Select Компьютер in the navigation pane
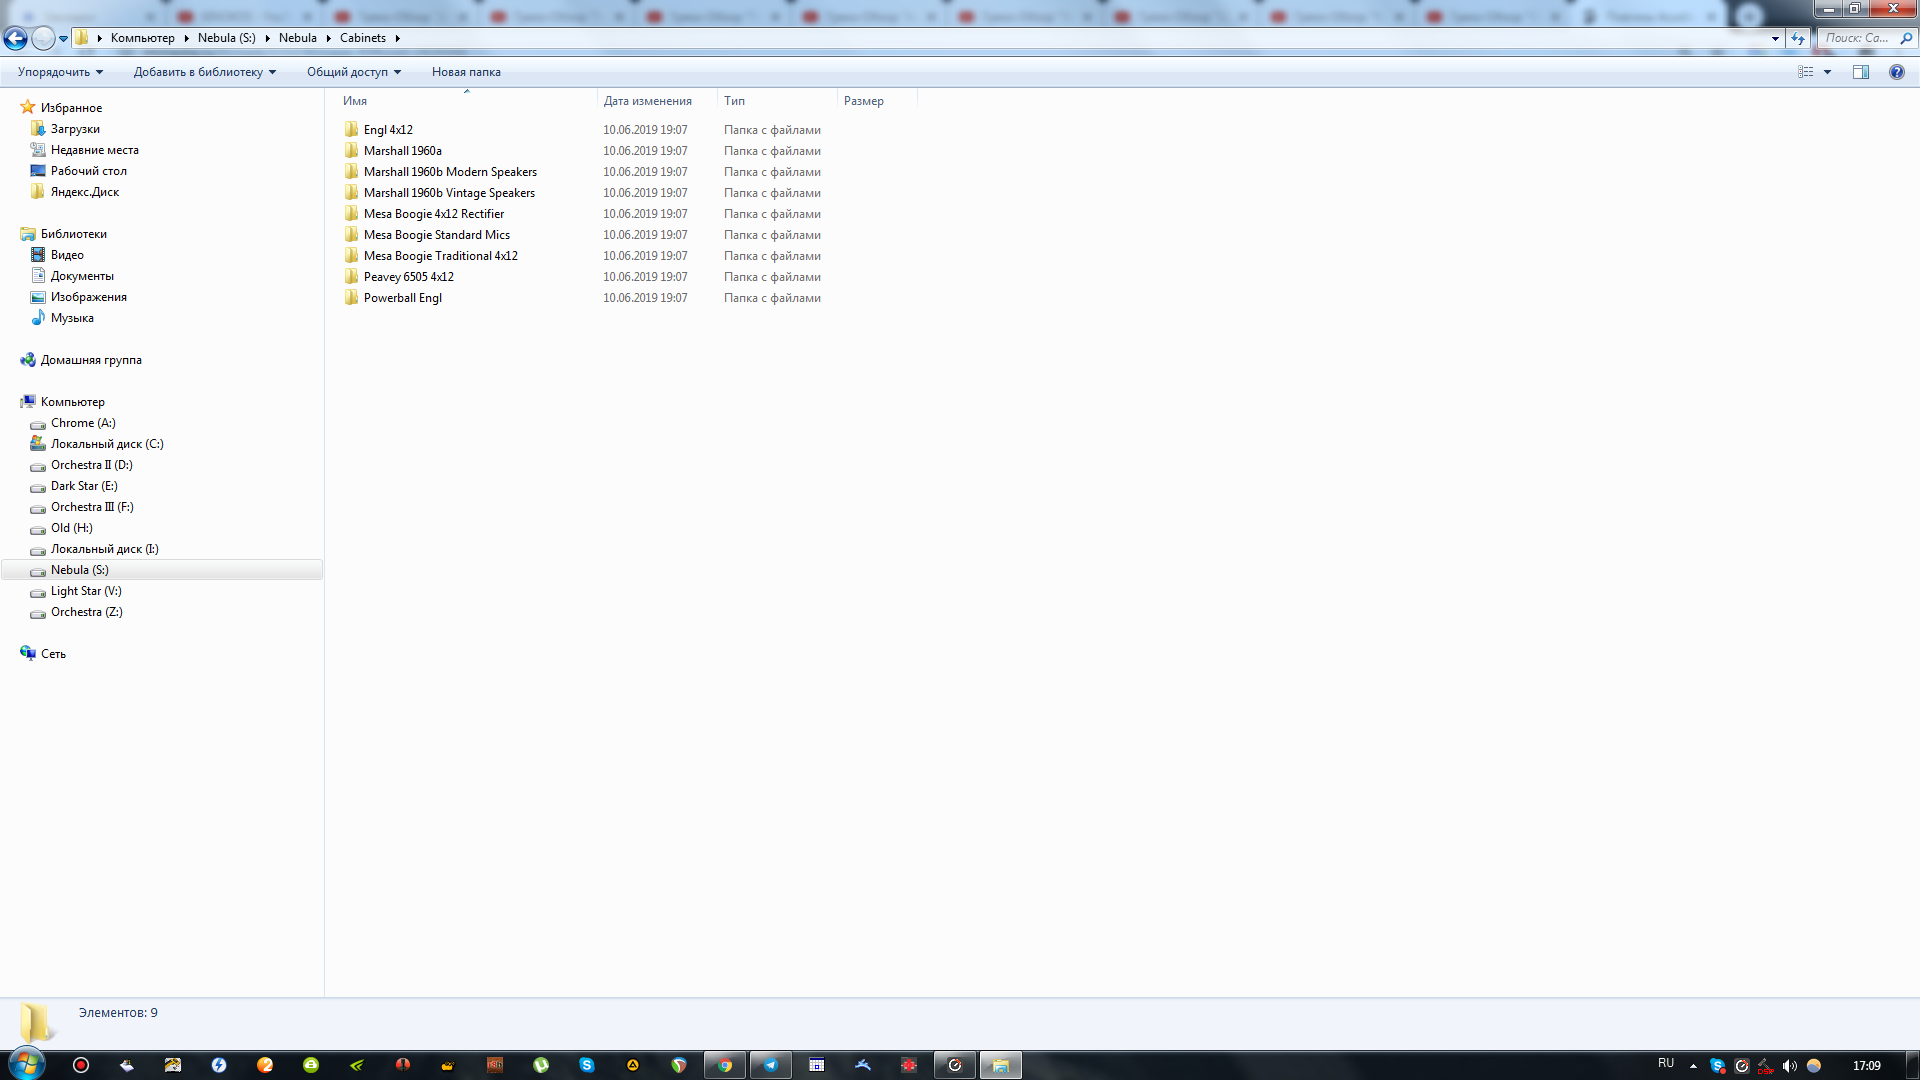1920x1080 pixels. (x=72, y=402)
